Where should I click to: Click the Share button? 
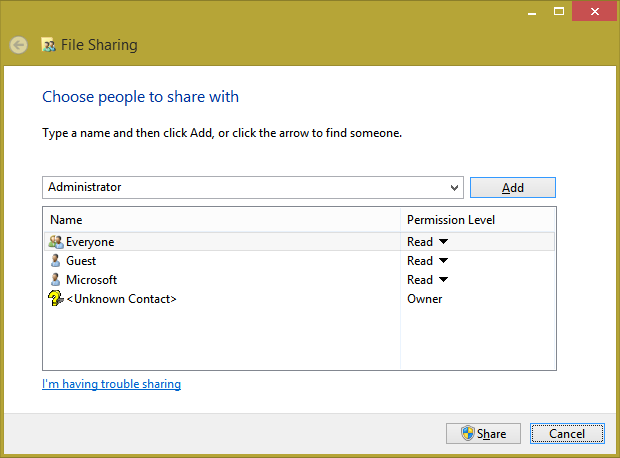pyautogui.click(x=483, y=433)
